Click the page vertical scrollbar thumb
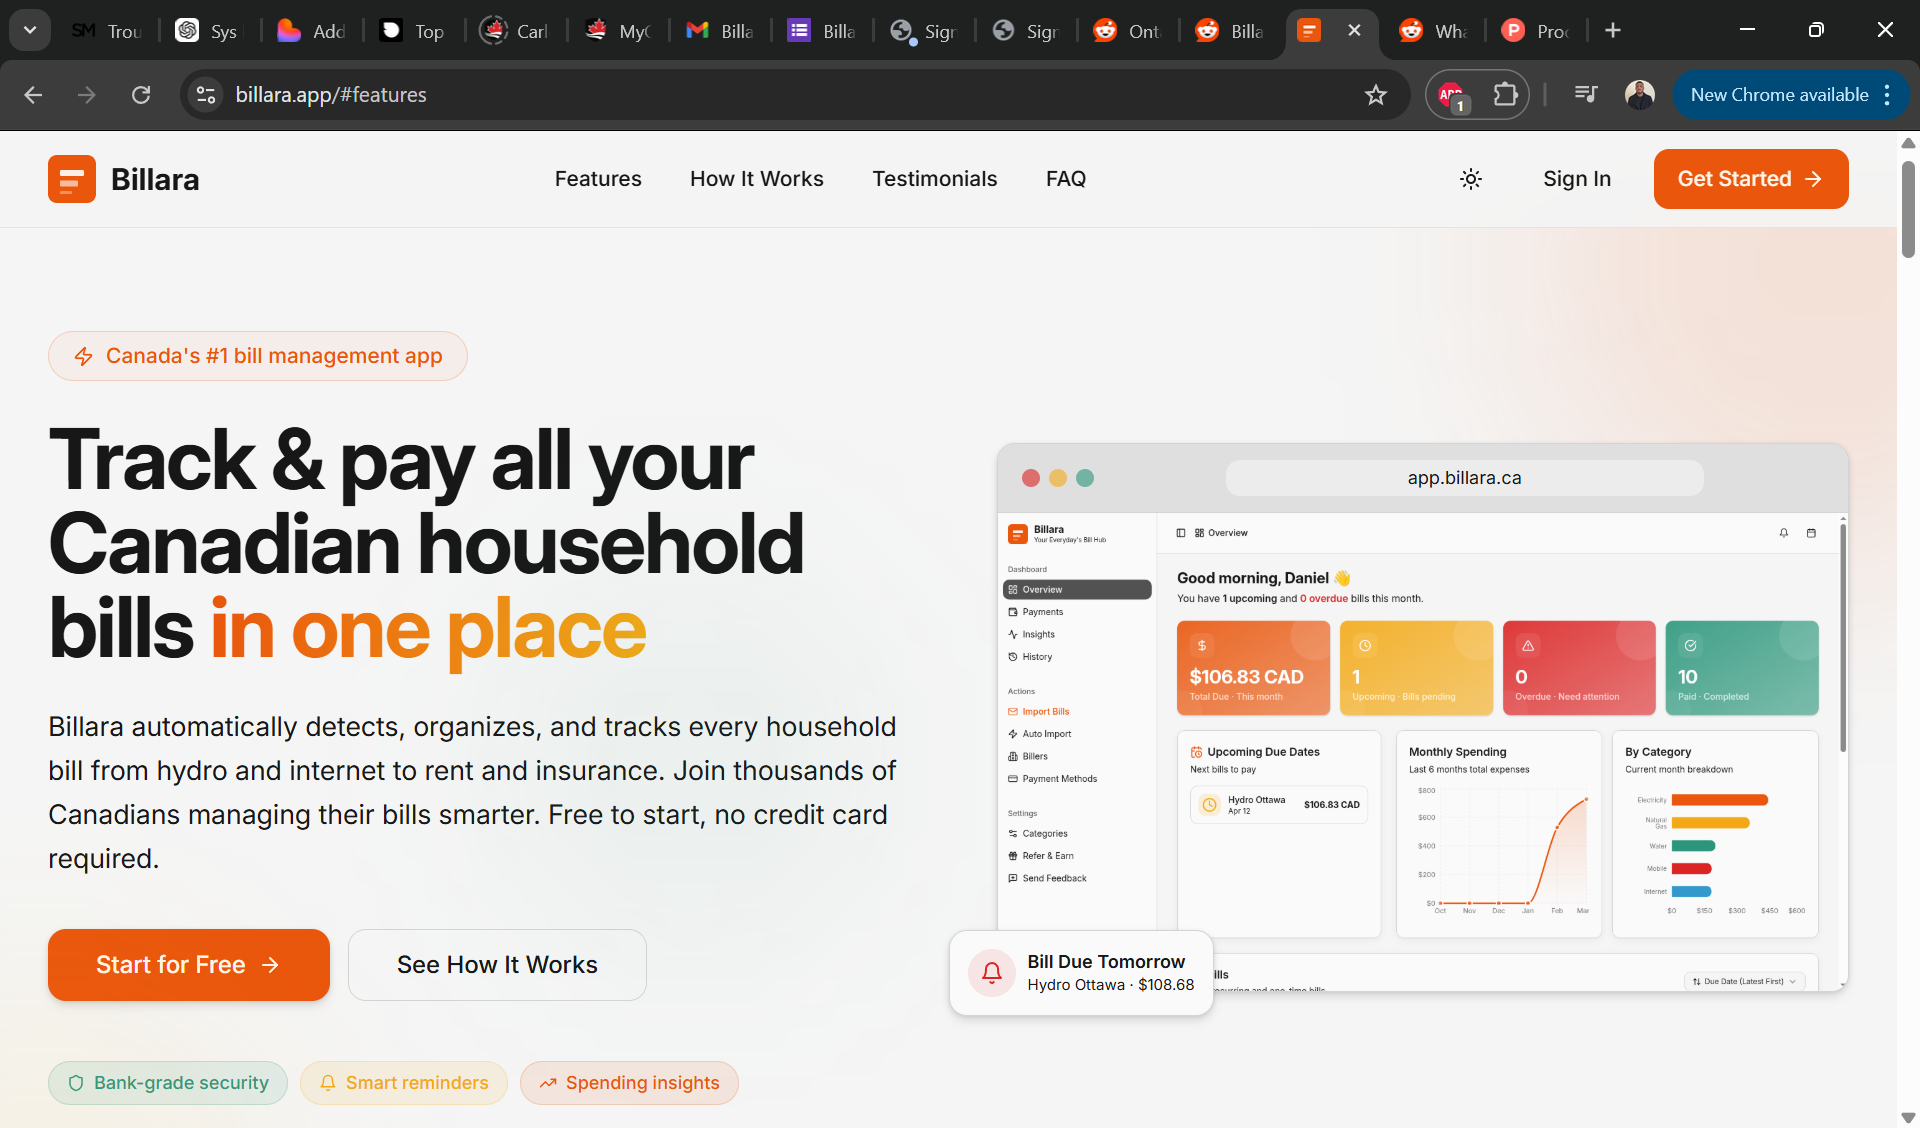The image size is (1920, 1128). 1908,208
